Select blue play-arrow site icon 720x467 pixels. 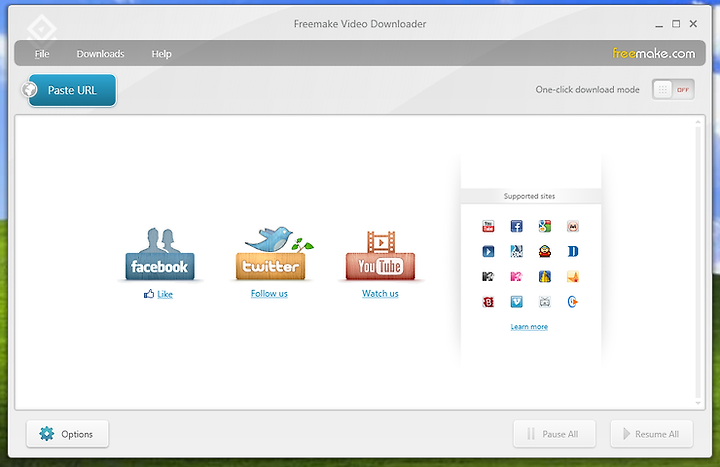point(488,251)
